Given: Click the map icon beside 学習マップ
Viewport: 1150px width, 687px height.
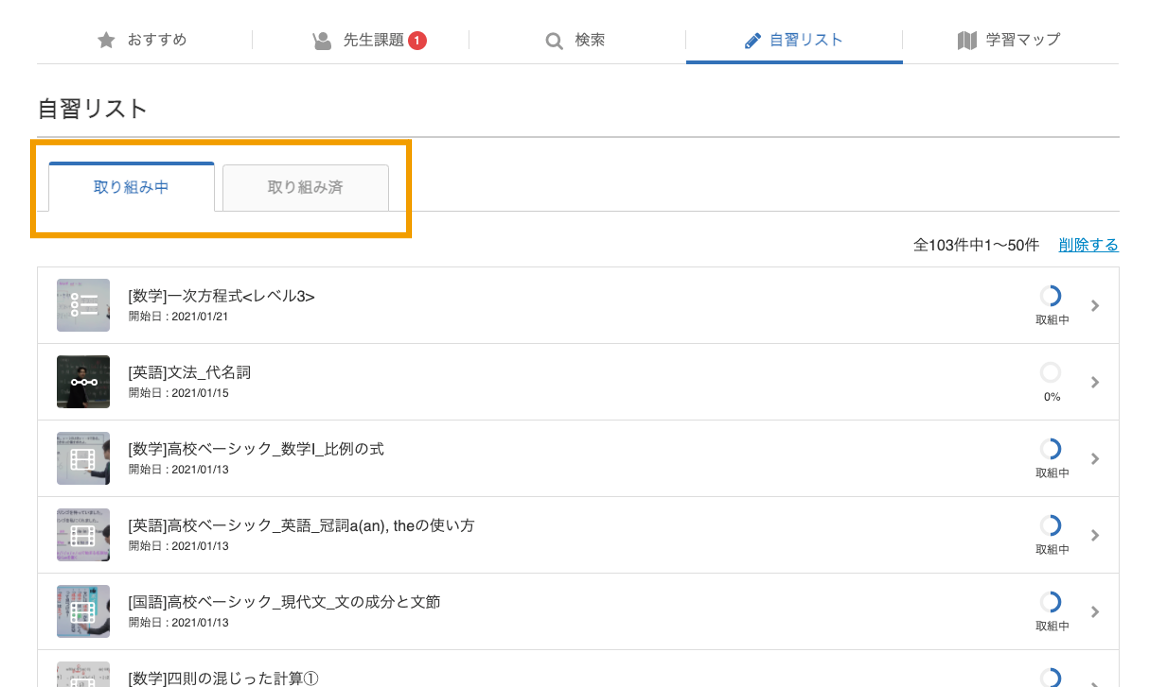Looking at the screenshot, I should (967, 40).
